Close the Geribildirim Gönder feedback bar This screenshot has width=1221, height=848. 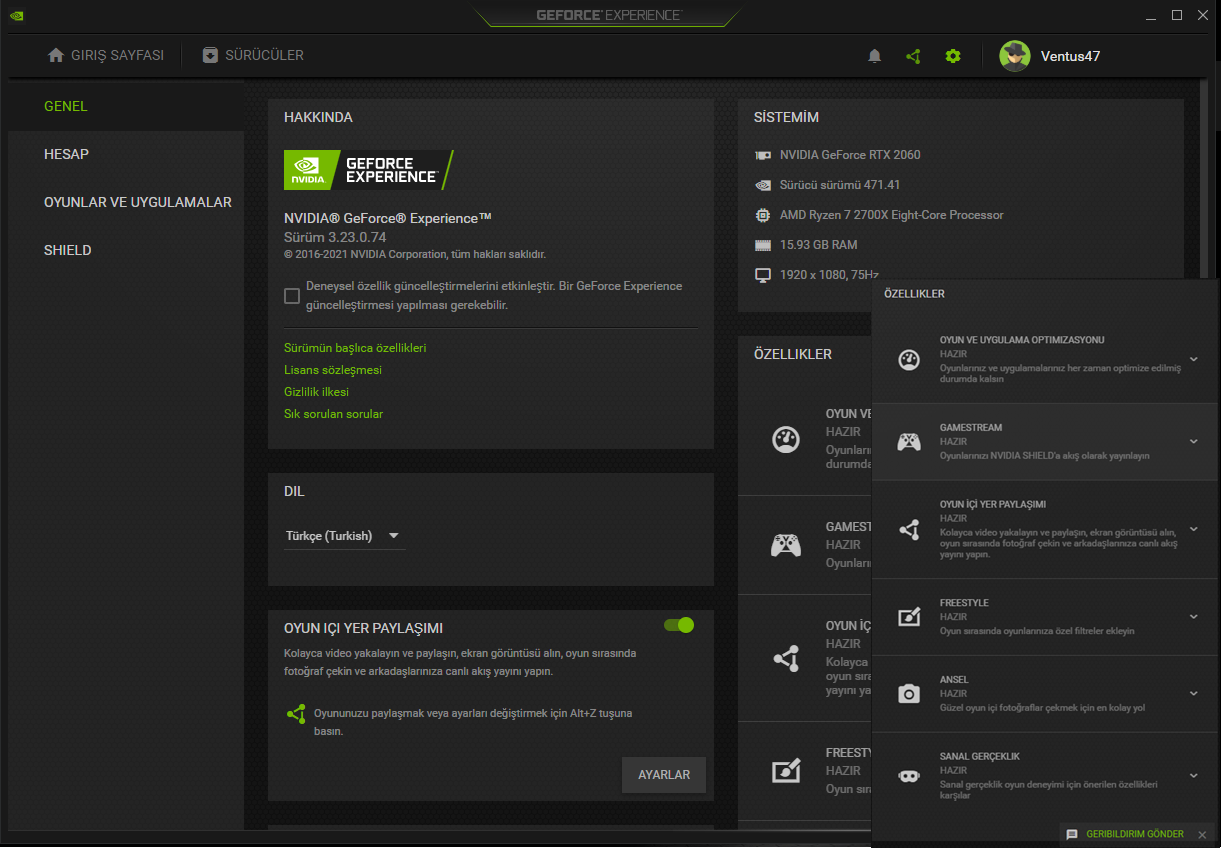point(1202,835)
